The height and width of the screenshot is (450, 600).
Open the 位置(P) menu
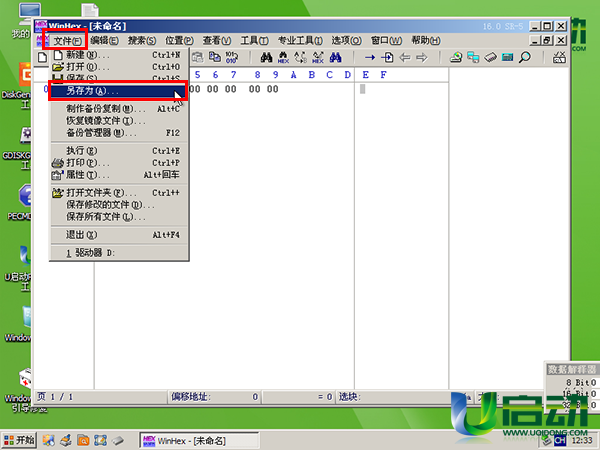[179, 41]
